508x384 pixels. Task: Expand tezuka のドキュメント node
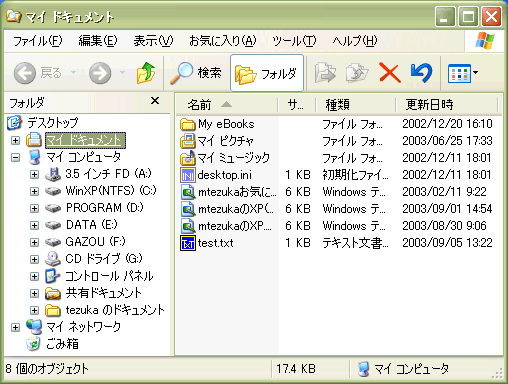coord(34,310)
